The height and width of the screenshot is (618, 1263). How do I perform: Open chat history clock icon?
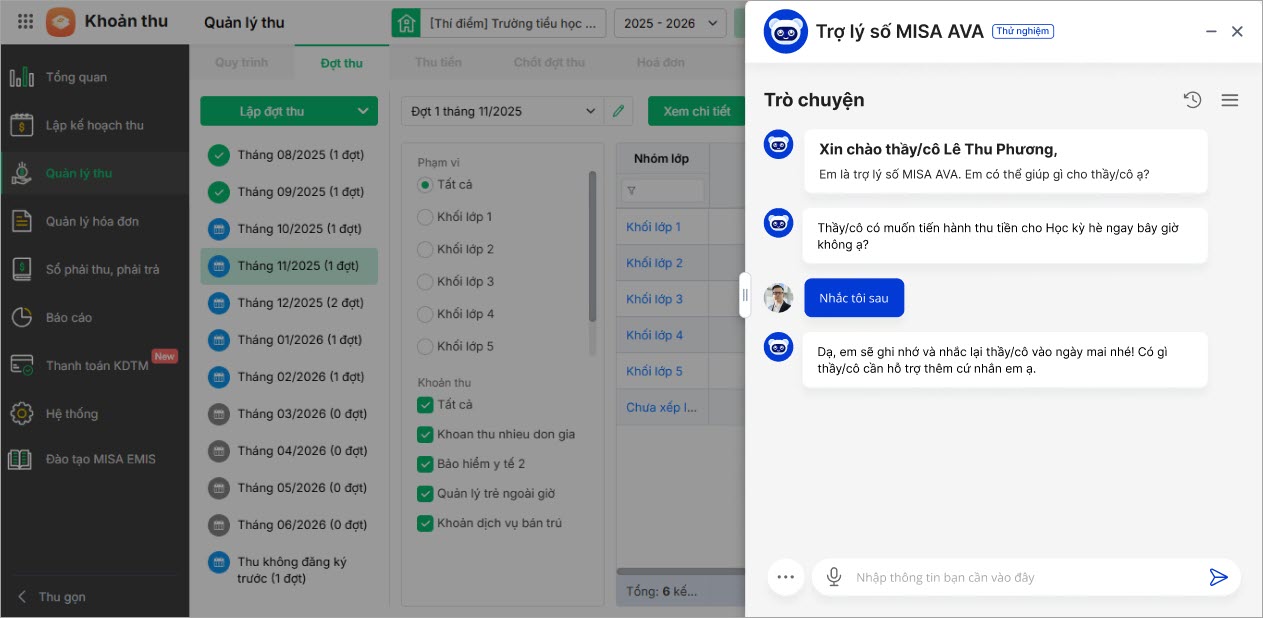[1192, 100]
